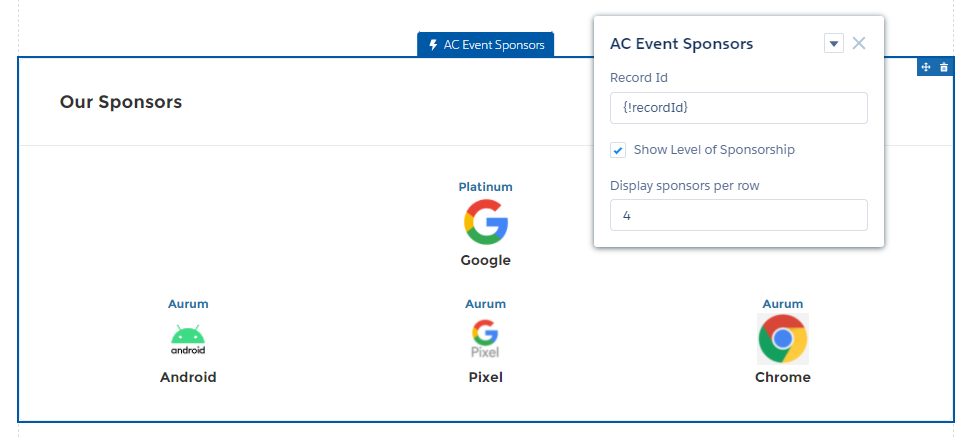
Task: Click the move component handle icon
Action: pyautogui.click(x=926, y=67)
